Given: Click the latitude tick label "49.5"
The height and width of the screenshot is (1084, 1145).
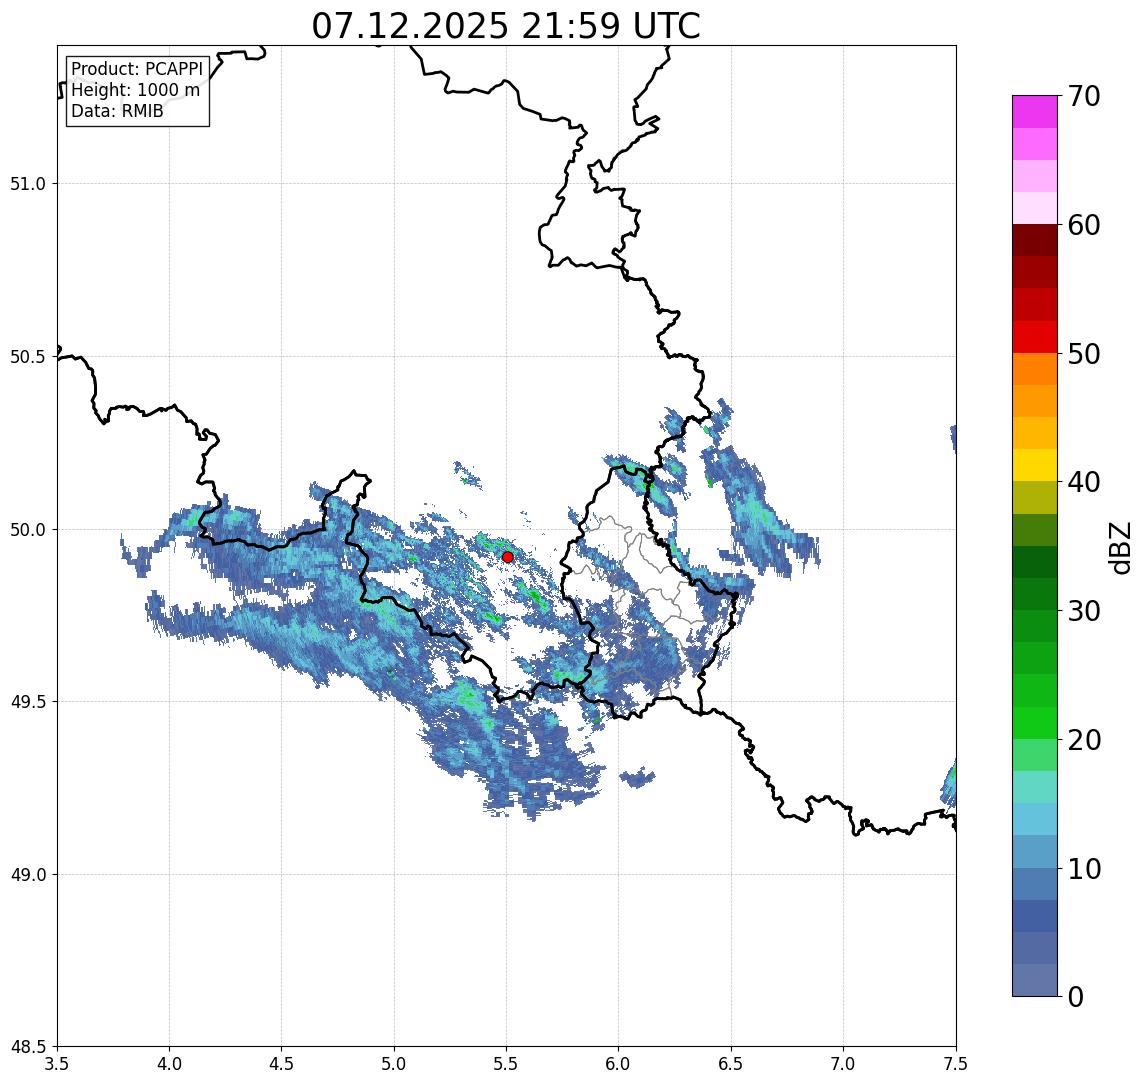Looking at the screenshot, I should (x=28, y=702).
